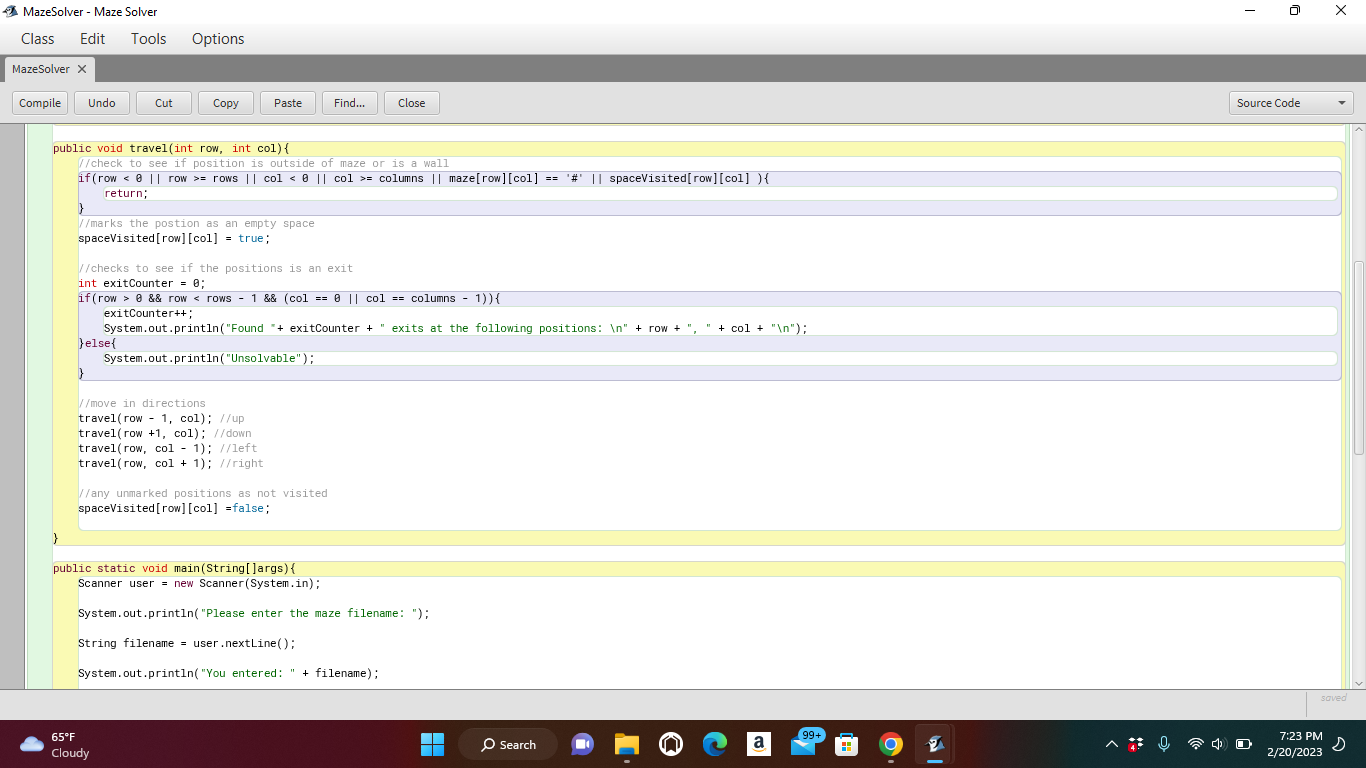Select the MazeSolver editor tab
Image resolution: width=1366 pixels, height=768 pixels.
[x=41, y=69]
